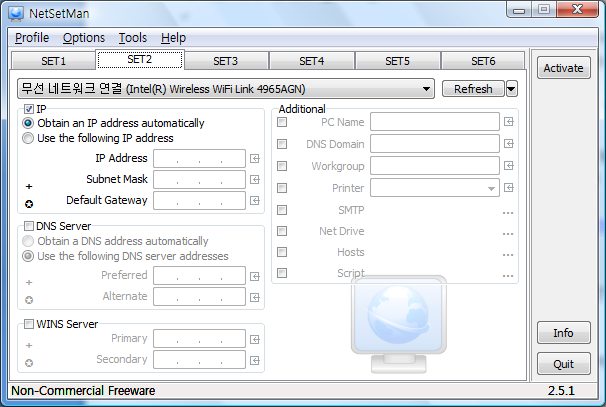Switch to the SET4 tab

click(x=312, y=61)
